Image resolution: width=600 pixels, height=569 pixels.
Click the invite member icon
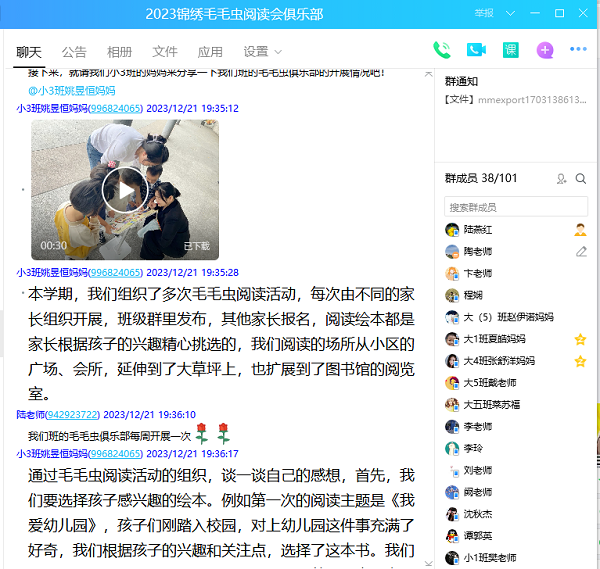click(x=561, y=179)
